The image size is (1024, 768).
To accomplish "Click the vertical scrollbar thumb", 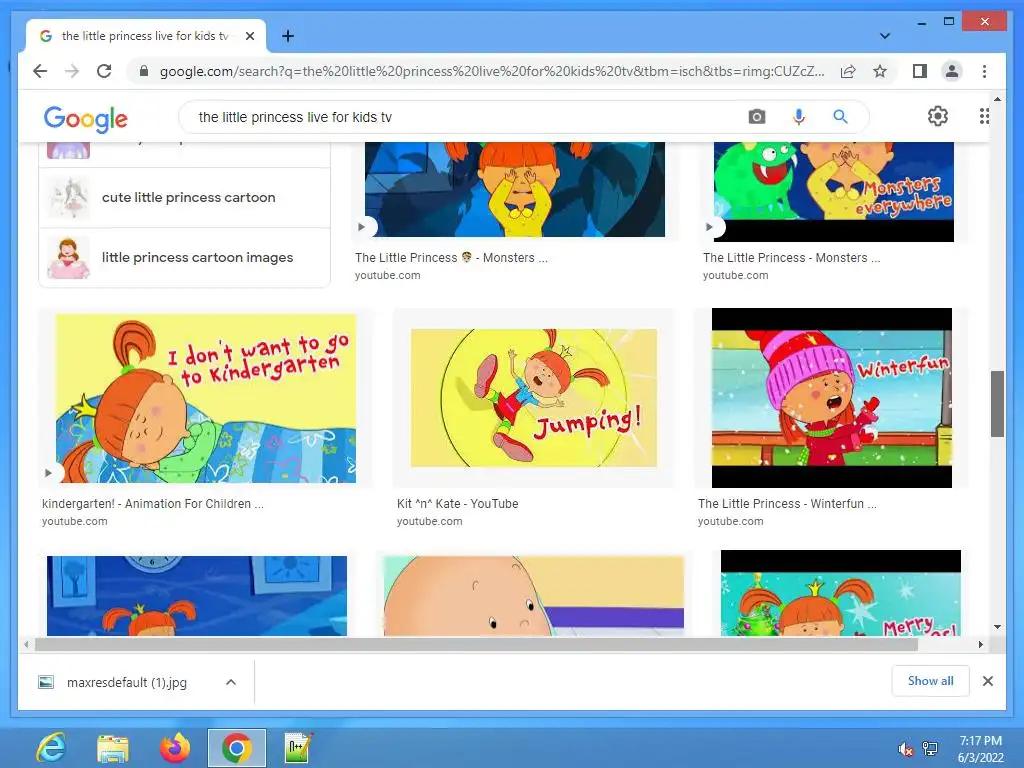I will coord(997,404).
